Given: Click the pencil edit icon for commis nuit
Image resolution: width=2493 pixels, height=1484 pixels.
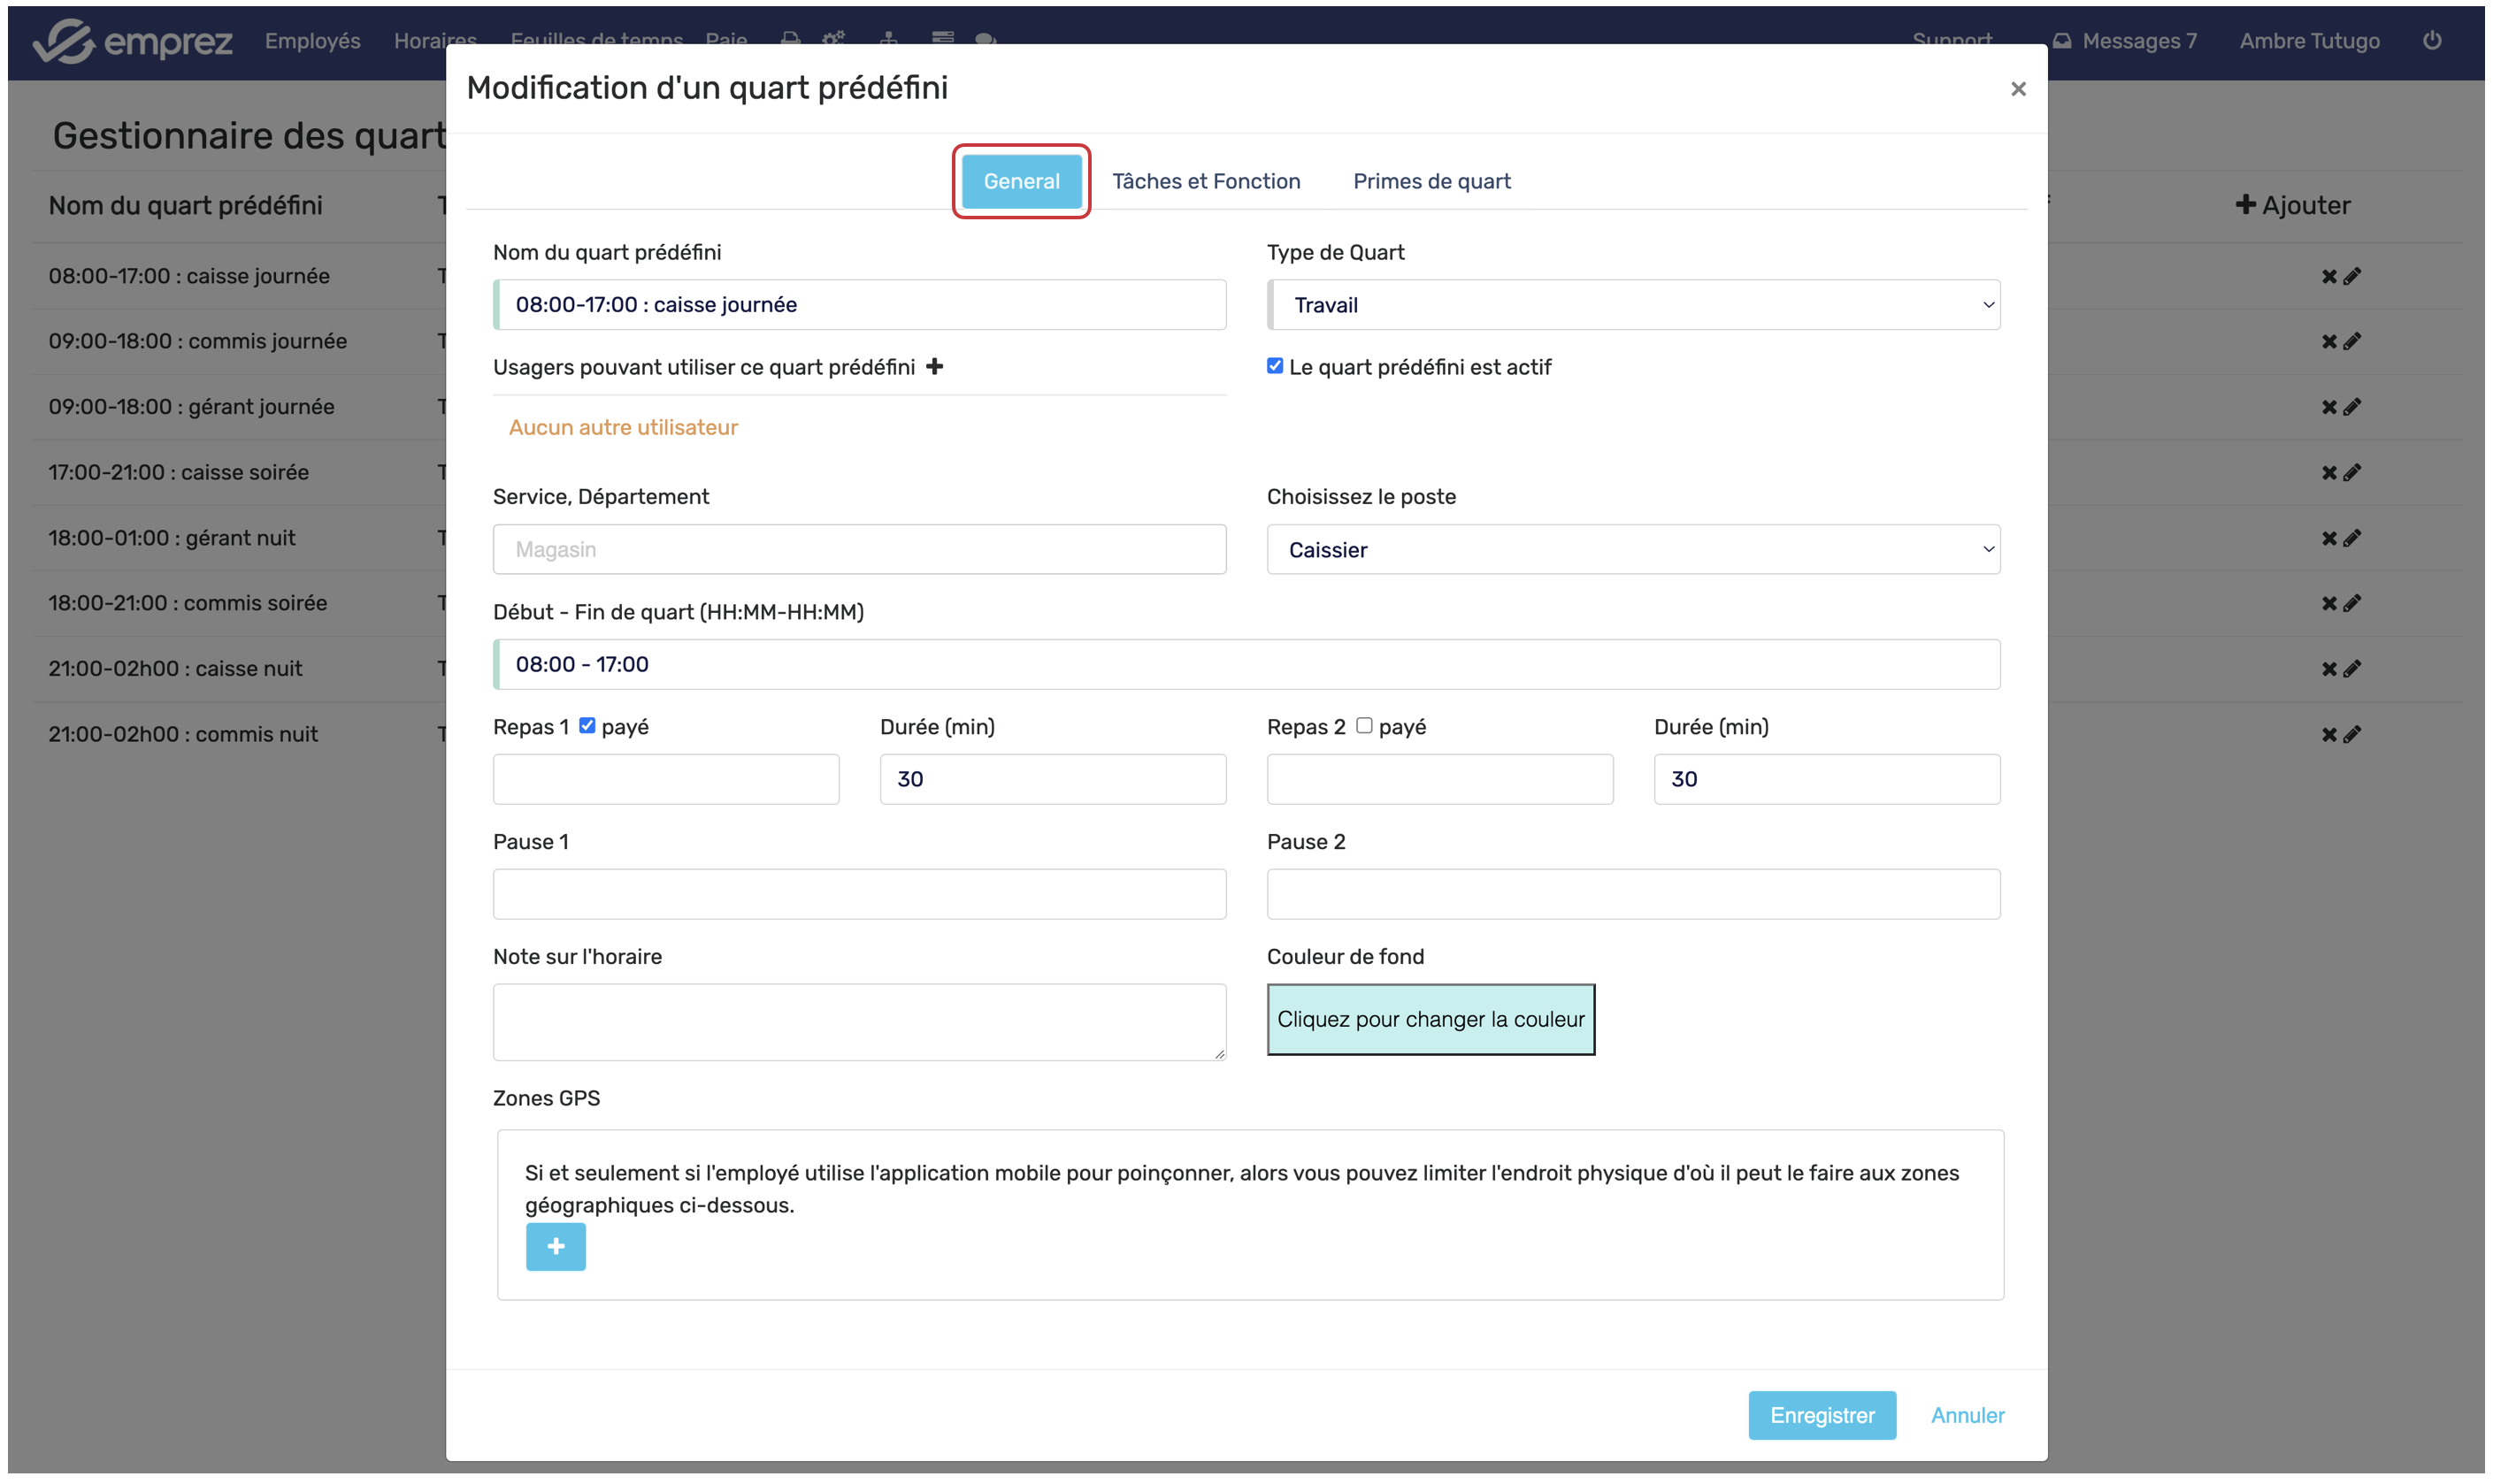Looking at the screenshot, I should pos(2353,734).
